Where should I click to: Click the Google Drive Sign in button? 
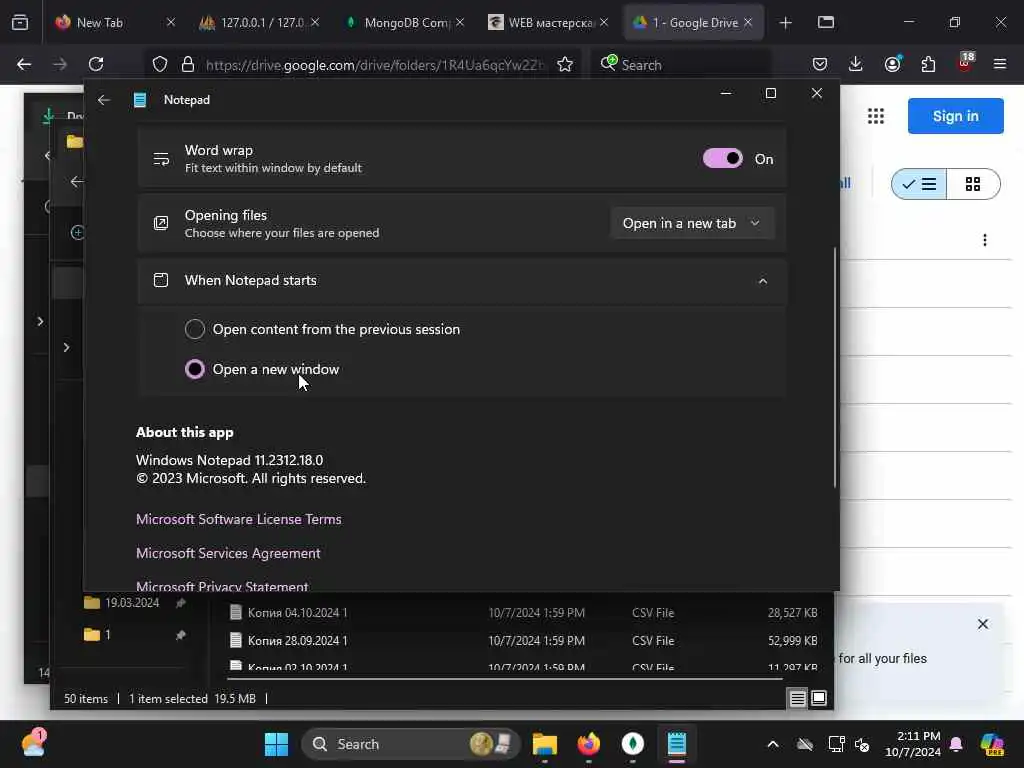[x=955, y=116]
